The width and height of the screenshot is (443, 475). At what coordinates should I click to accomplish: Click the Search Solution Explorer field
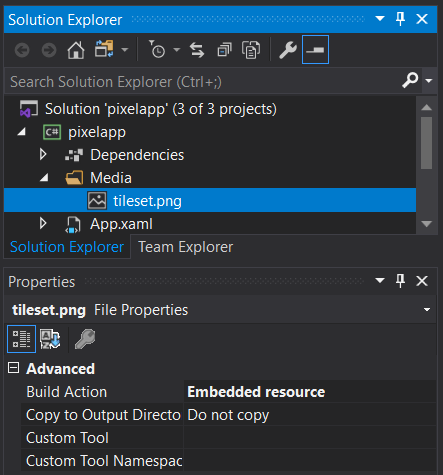[203, 82]
